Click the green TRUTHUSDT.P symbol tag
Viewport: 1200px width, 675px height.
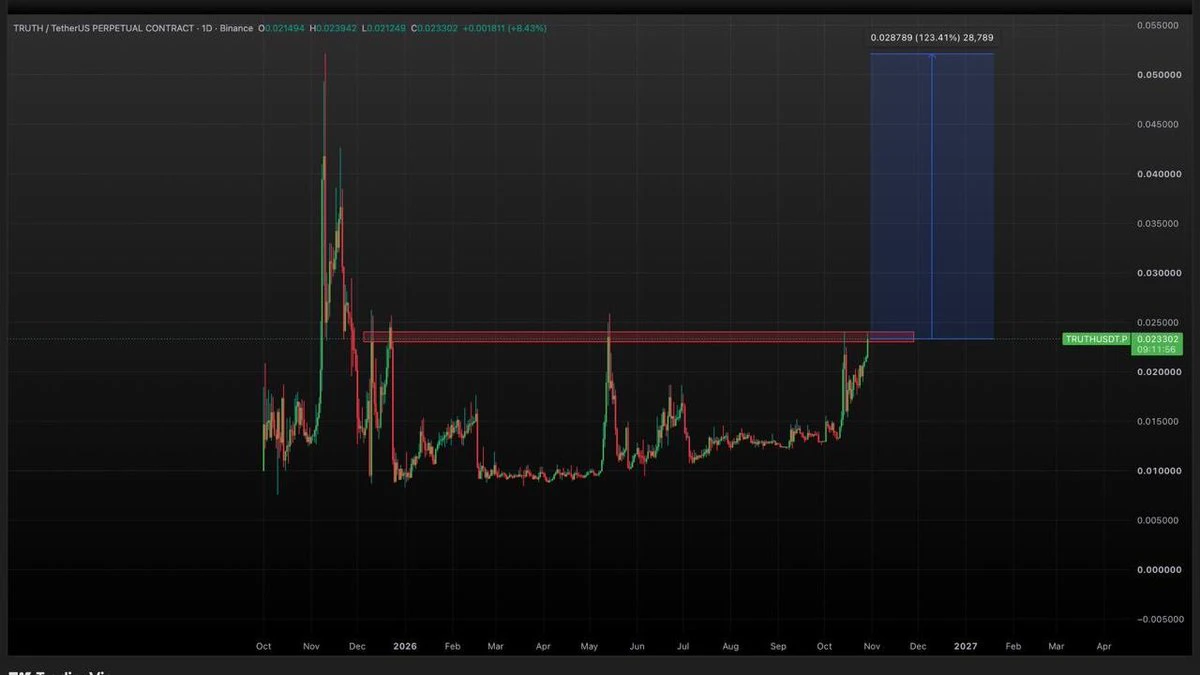1095,340
